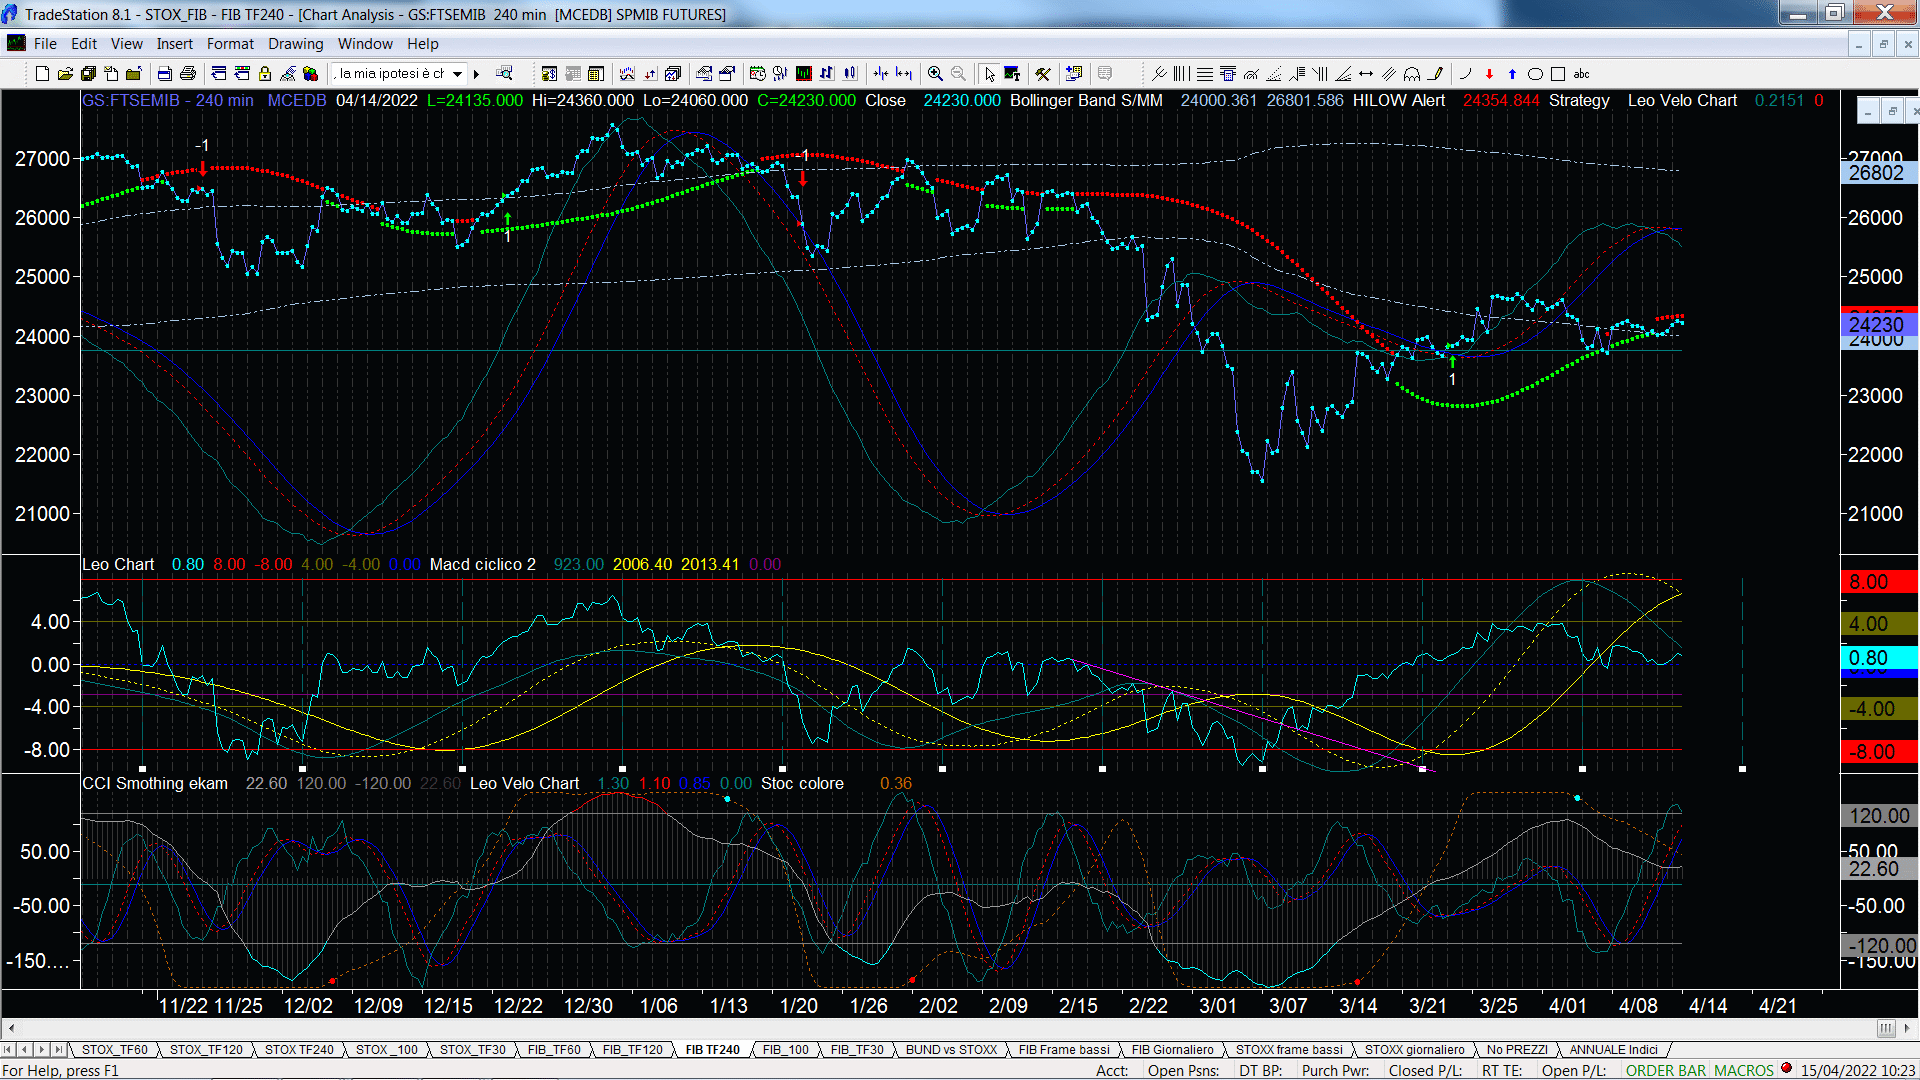
Task: Select the rectangle drawing tool
Action: click(x=1558, y=73)
